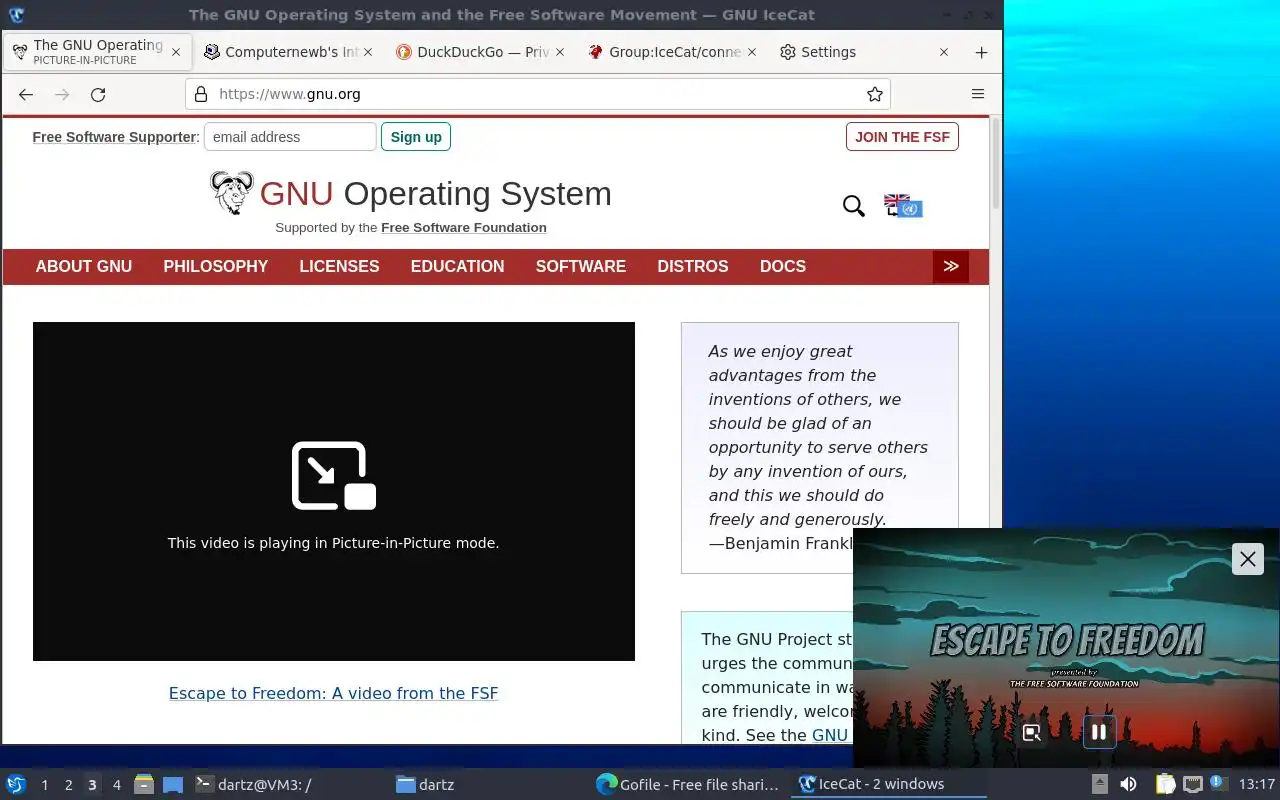The height and width of the screenshot is (800, 1280).
Task: Switch to workspace 1
Action: [x=44, y=785]
